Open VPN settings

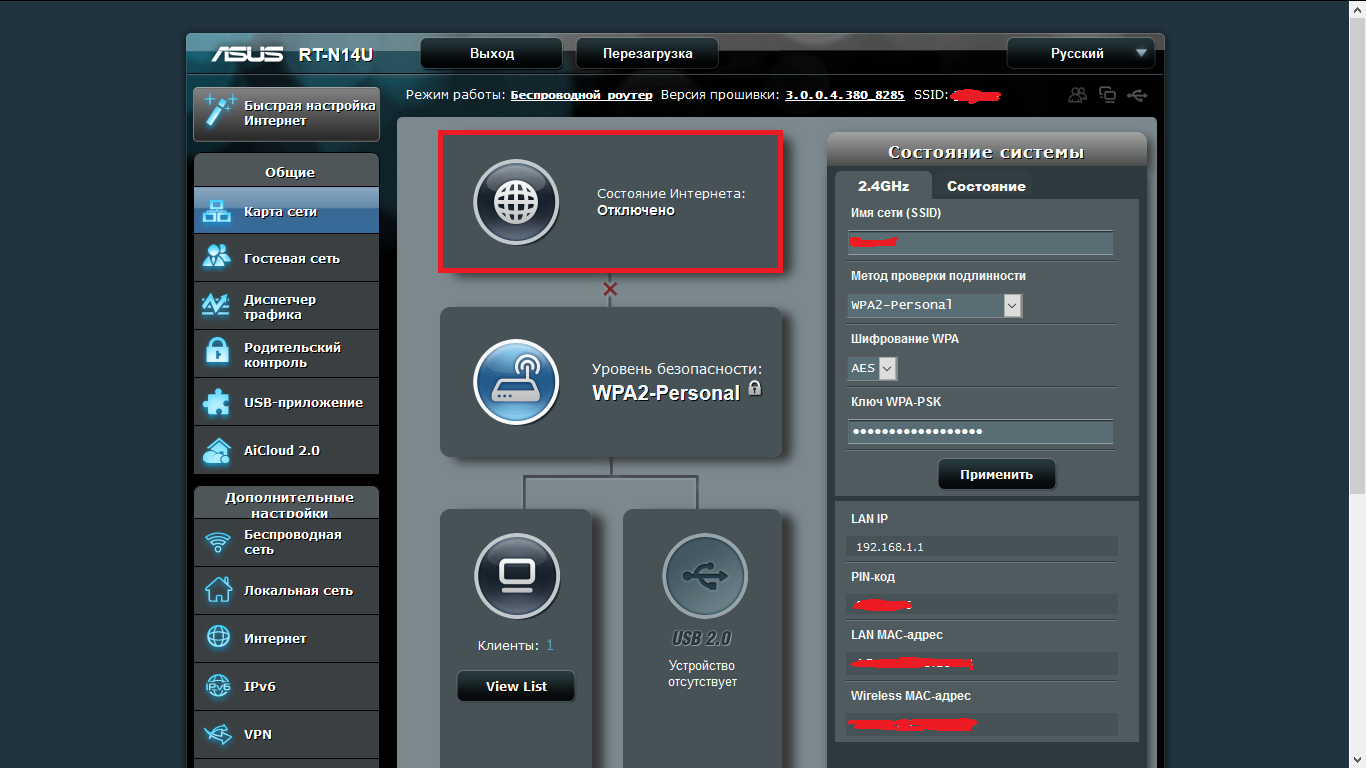pyautogui.click(x=286, y=734)
